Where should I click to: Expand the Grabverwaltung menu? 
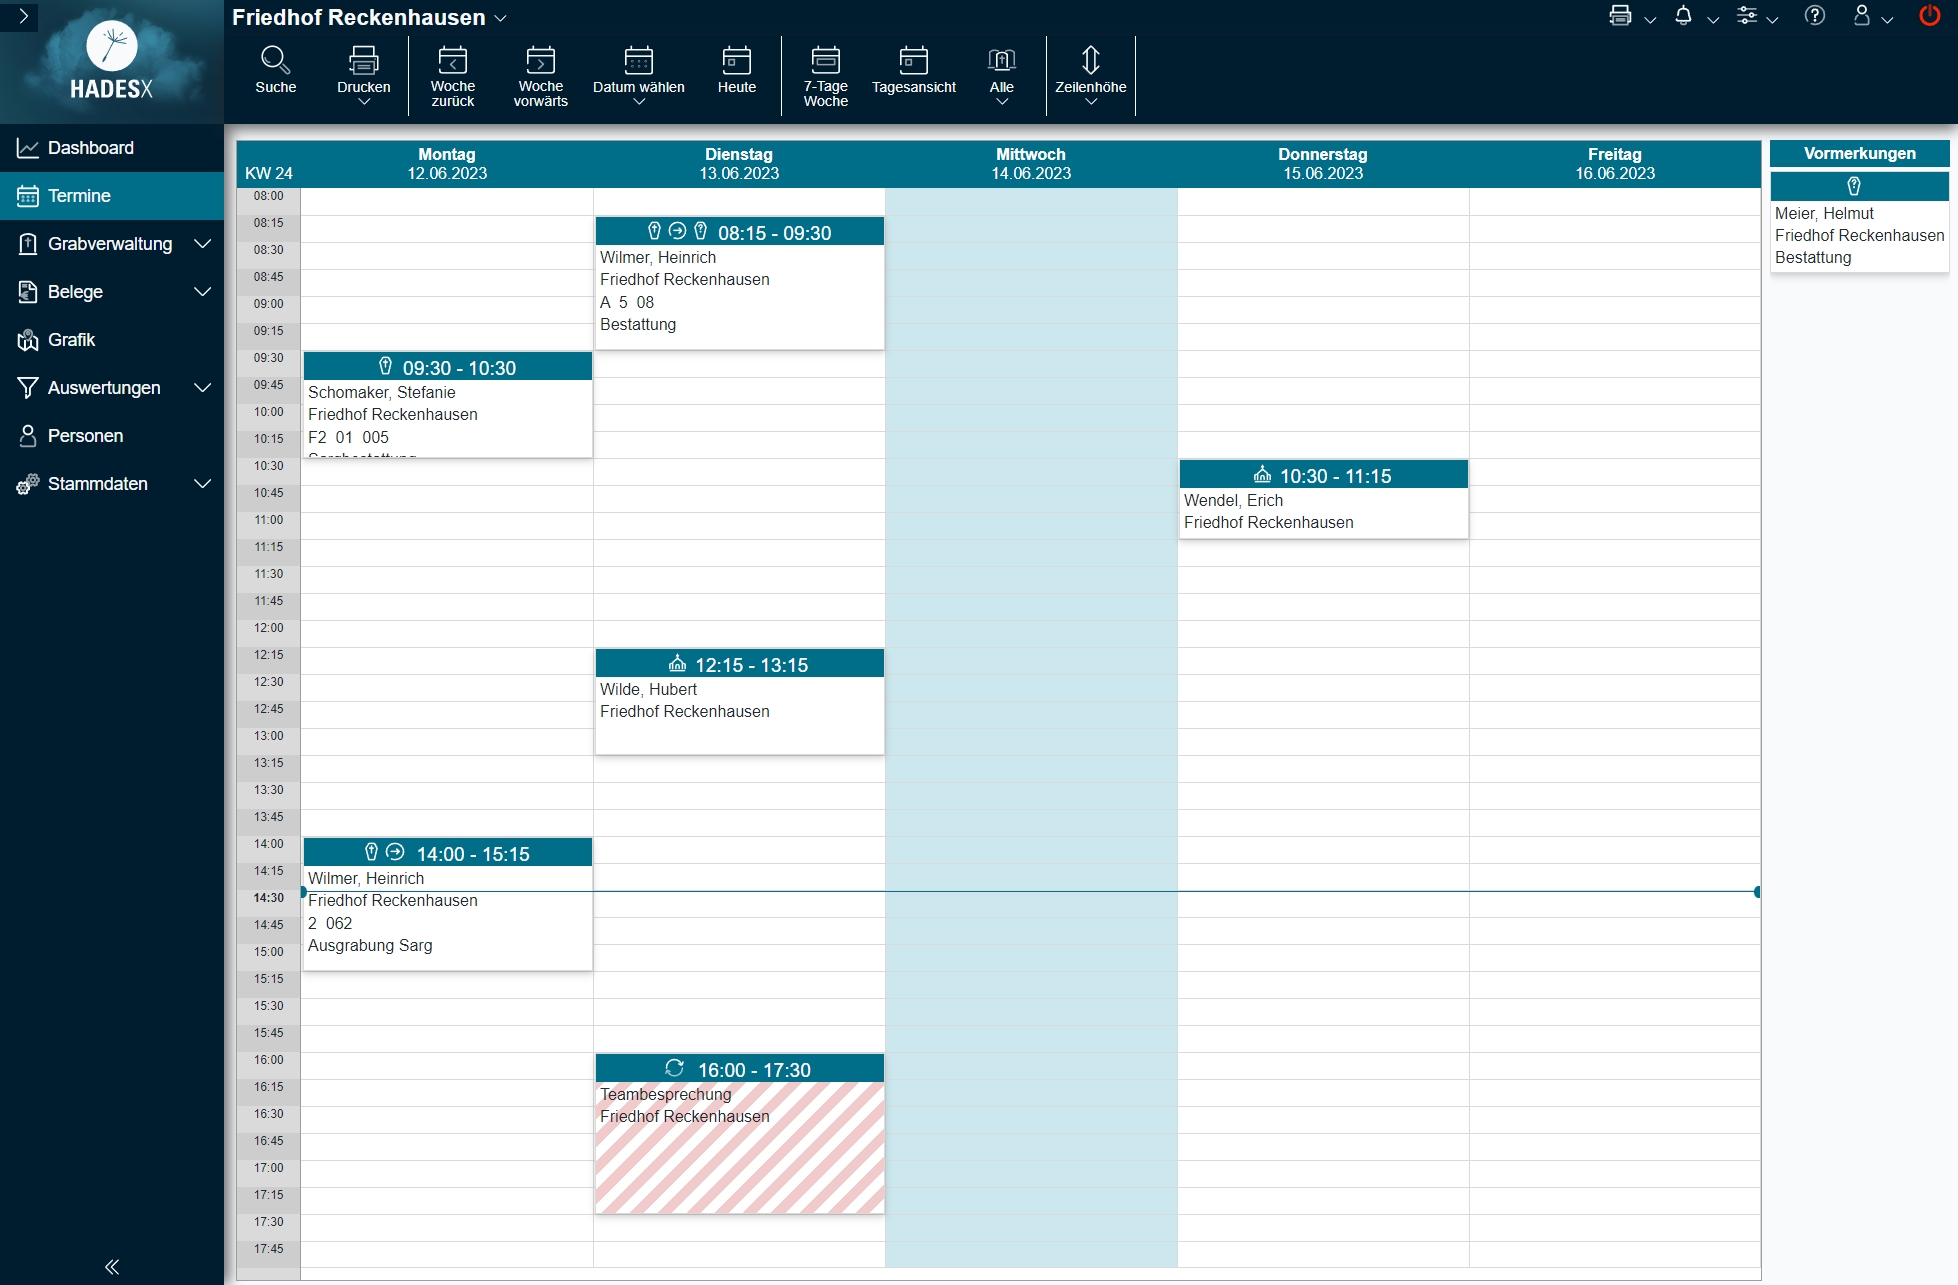click(x=112, y=244)
